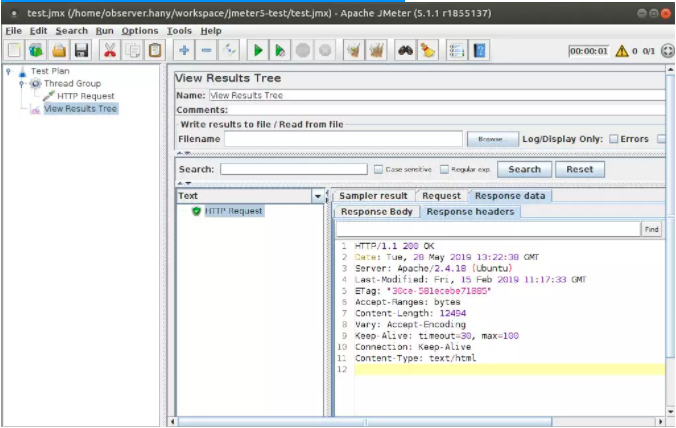Click the Shutdown test icon
The height and width of the screenshot is (428, 676).
325,50
